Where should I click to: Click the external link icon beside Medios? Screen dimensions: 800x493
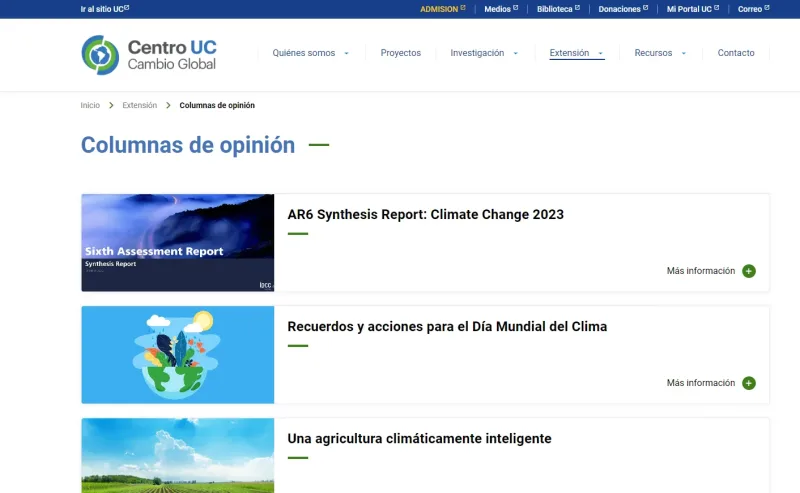pos(515,8)
